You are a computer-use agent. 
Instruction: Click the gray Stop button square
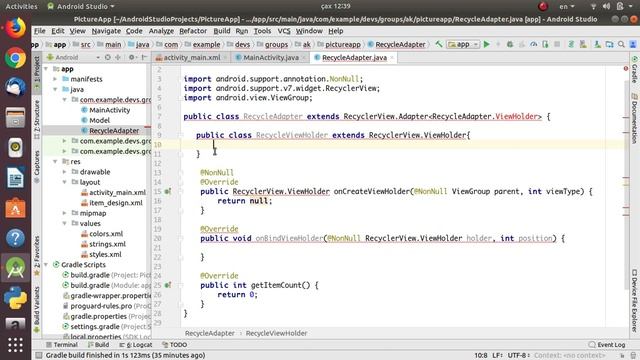pos(557,44)
